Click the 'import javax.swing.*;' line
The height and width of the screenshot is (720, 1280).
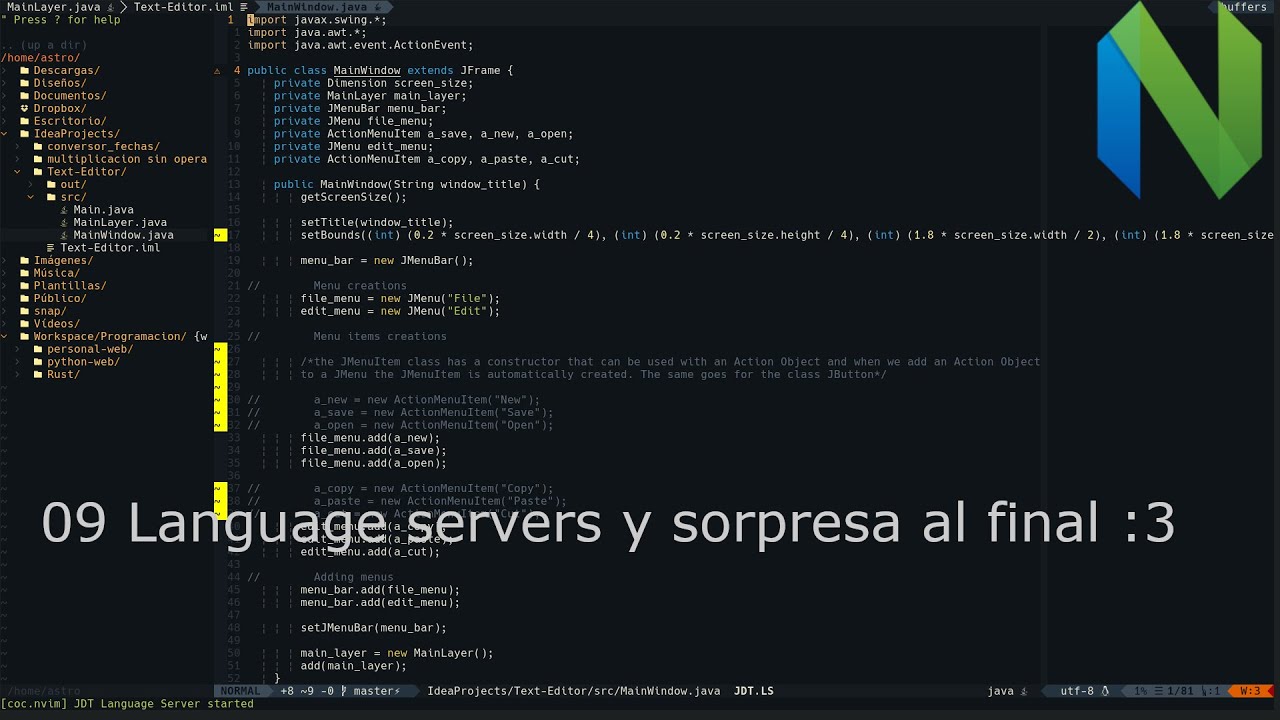tap(317, 20)
